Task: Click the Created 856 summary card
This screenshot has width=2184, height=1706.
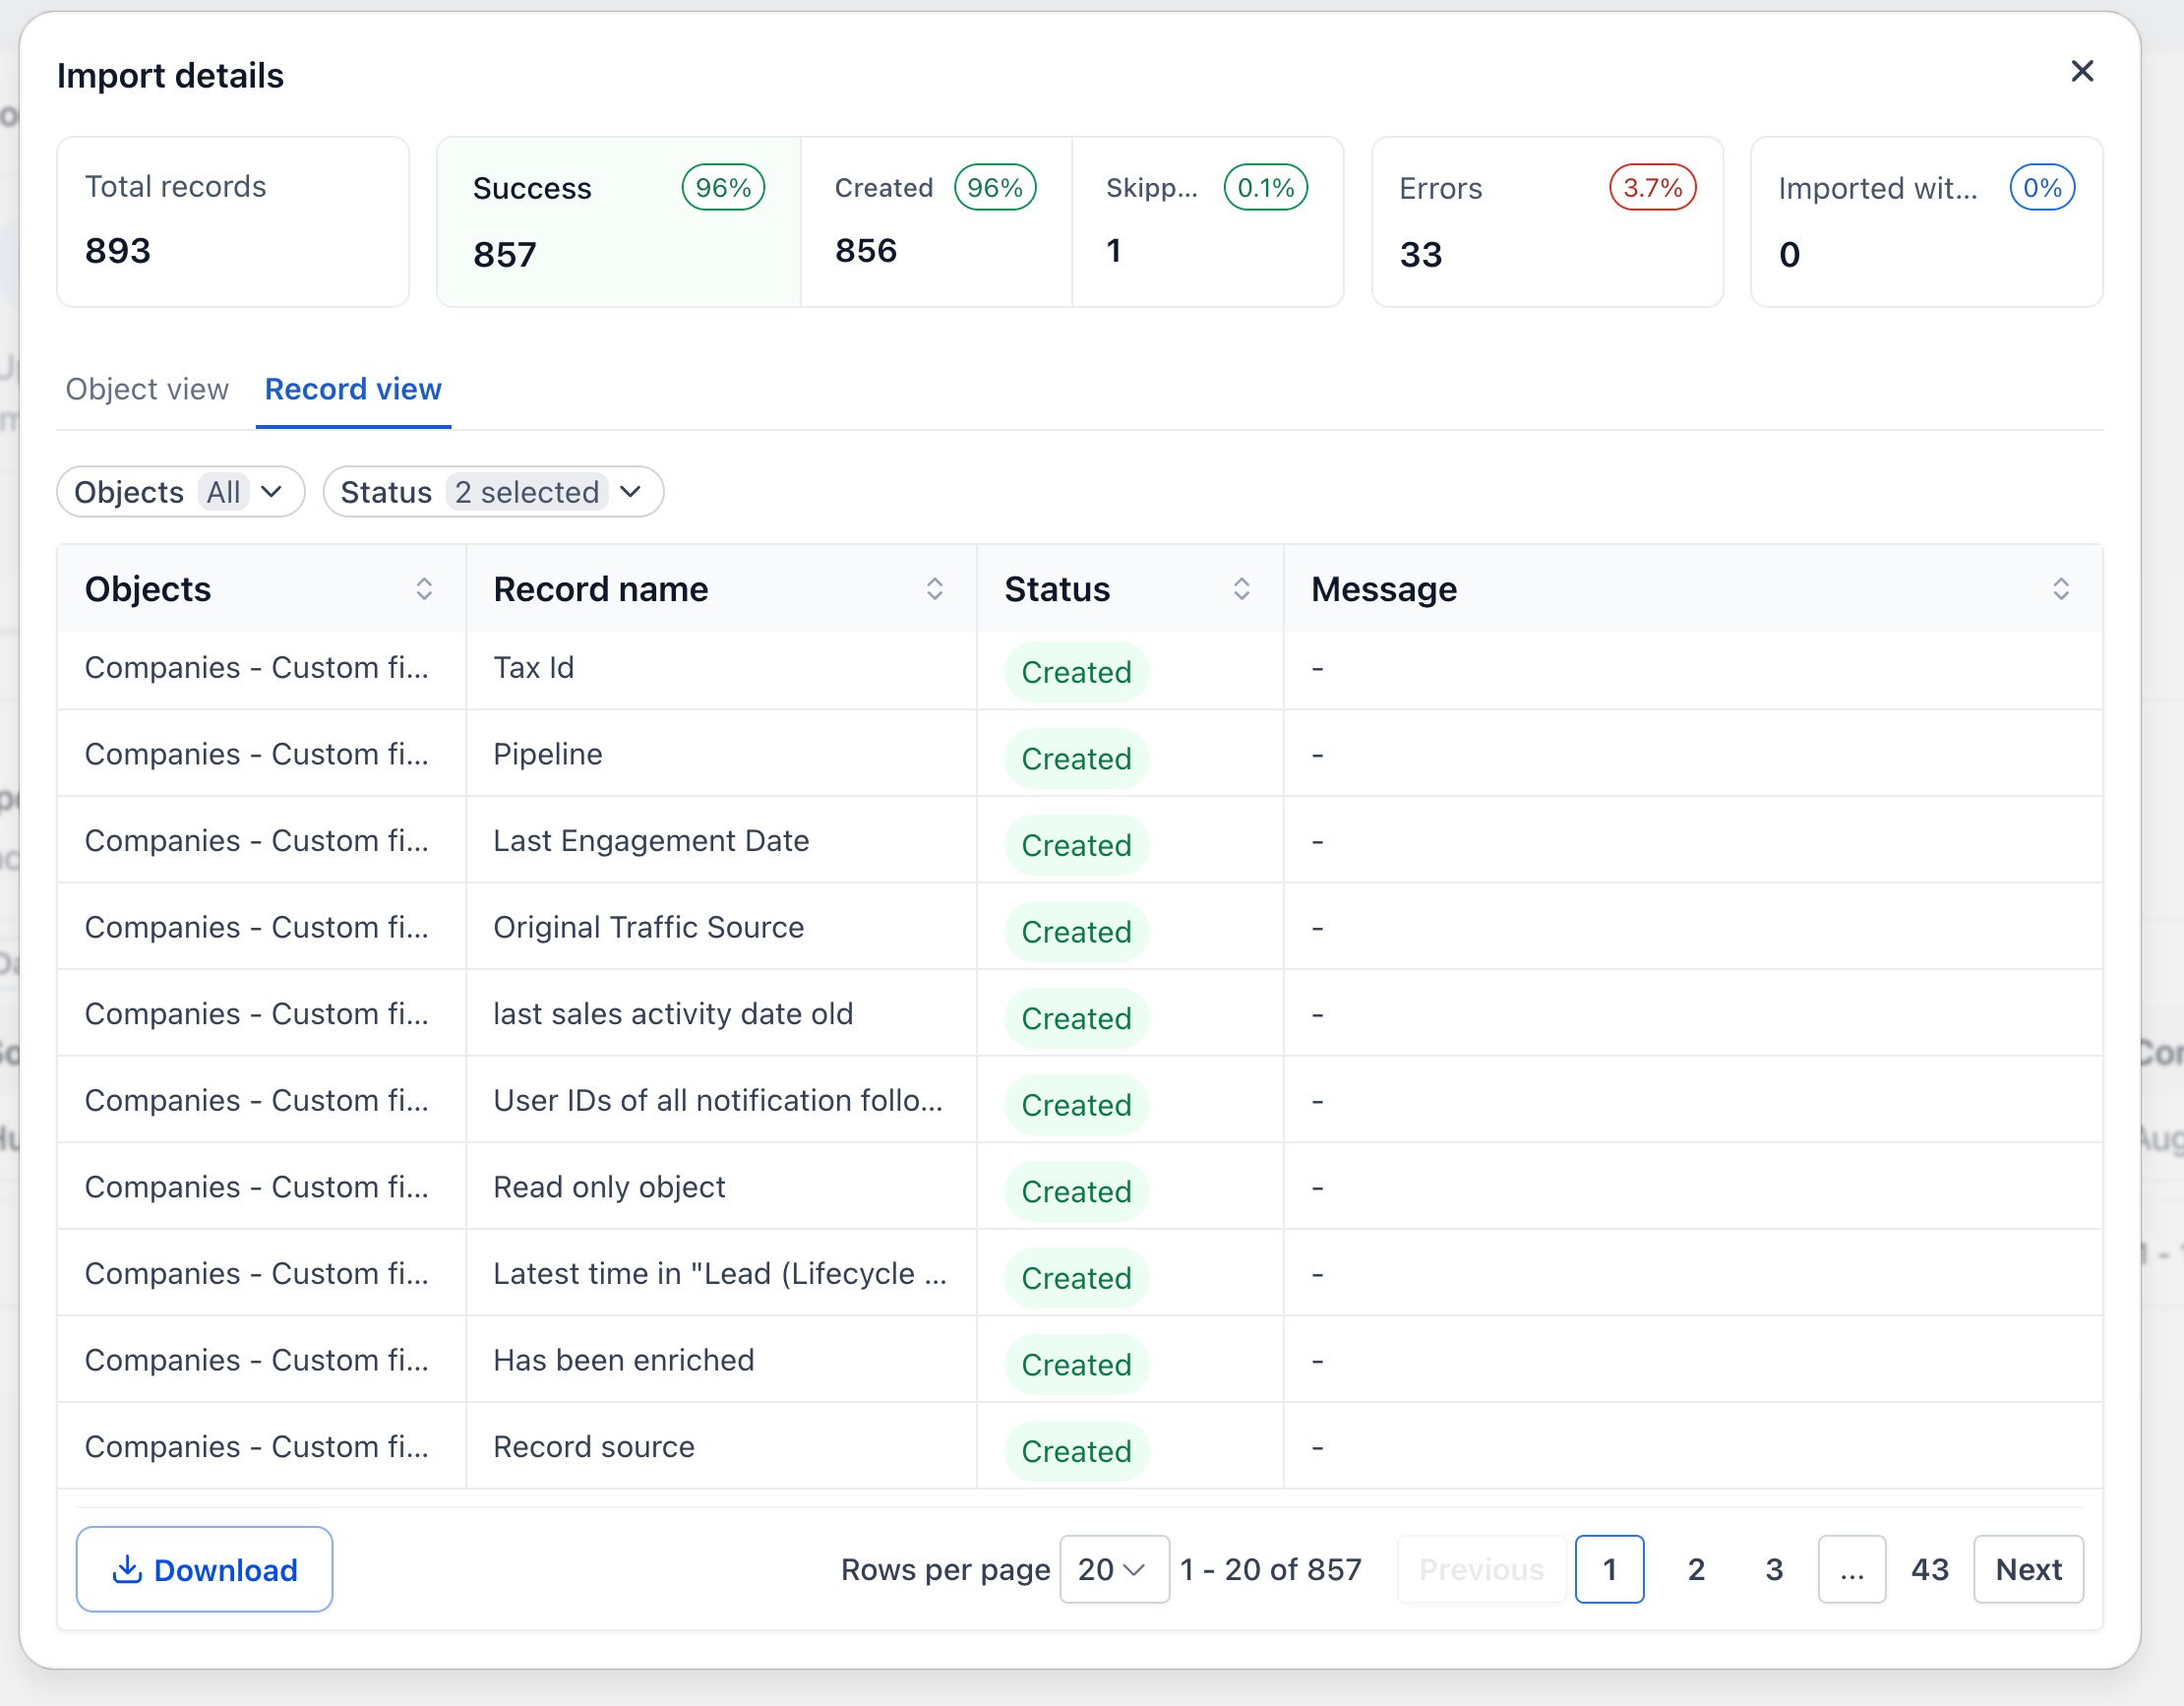Action: point(936,222)
